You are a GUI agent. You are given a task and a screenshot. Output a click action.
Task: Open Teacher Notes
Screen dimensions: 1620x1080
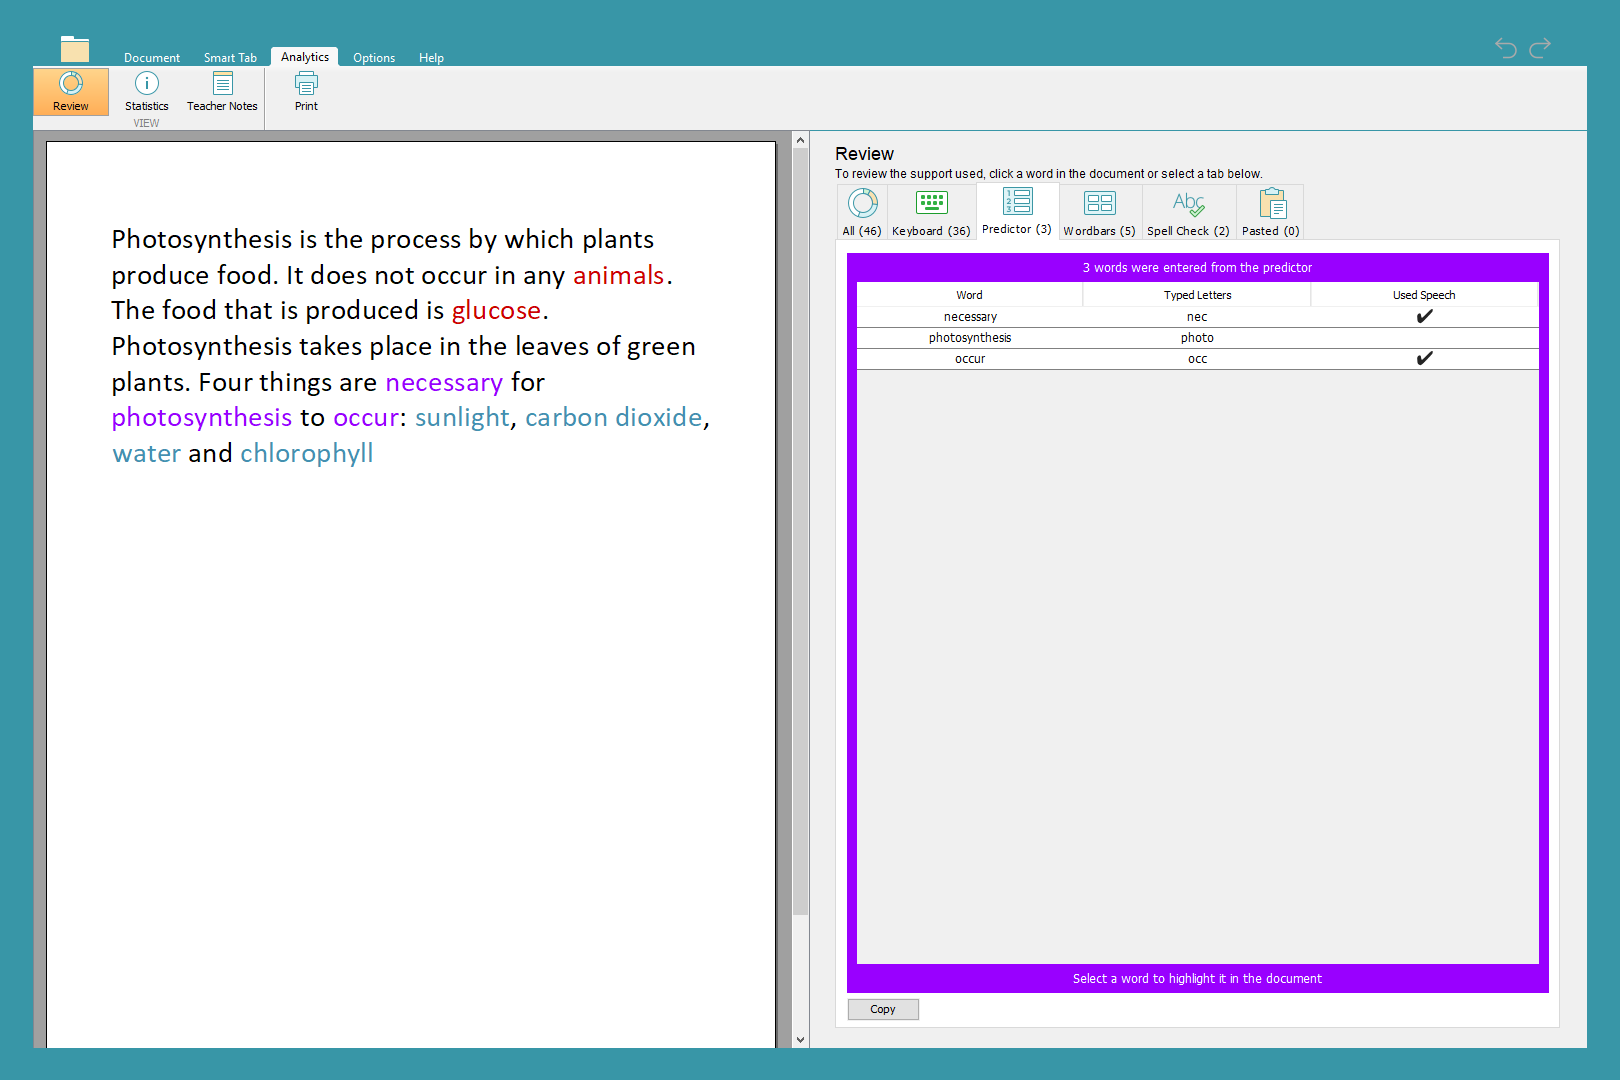tap(222, 91)
